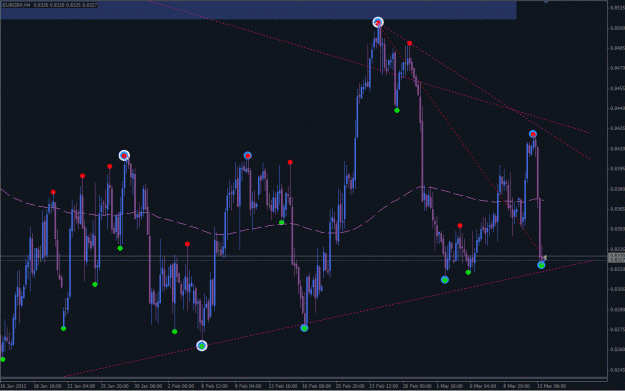The width and height of the screenshot is (625, 391).
Task: Click the '6 Mar 04:00' time axis label
Action: (x=483, y=386)
